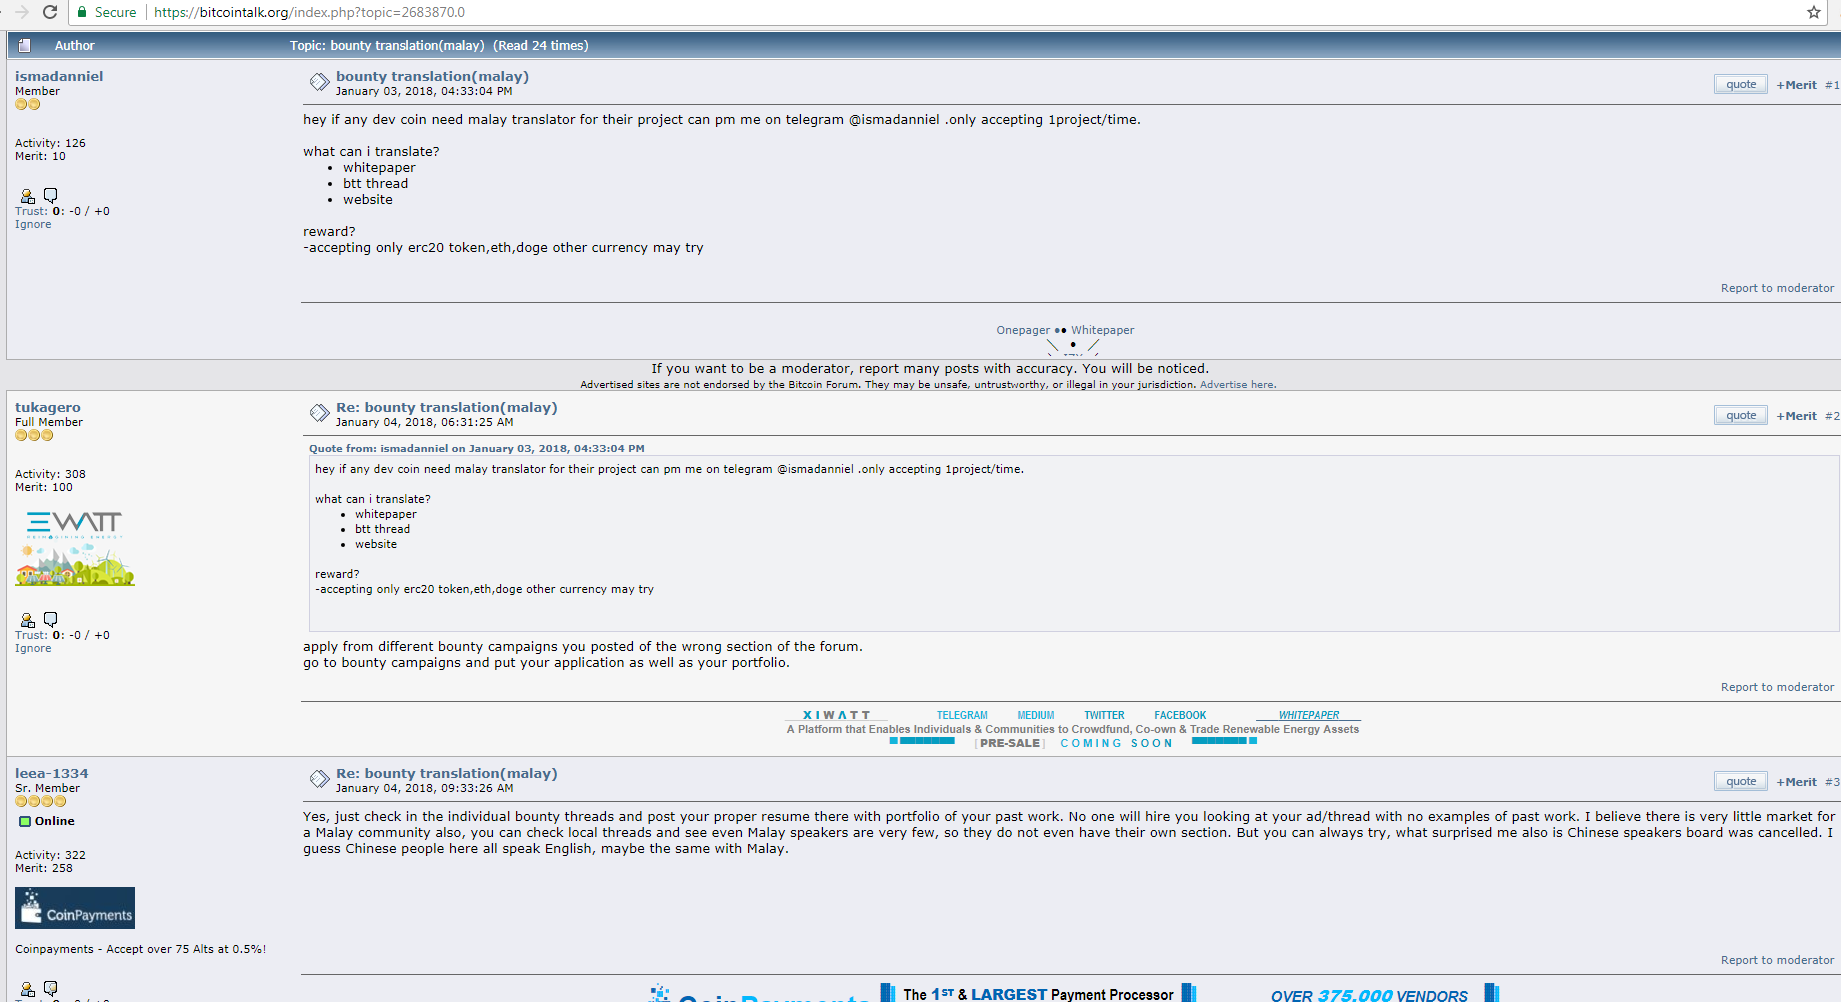1841x1002 pixels.
Task: Open post number #1 permalink
Action: pyautogui.click(x=1832, y=85)
